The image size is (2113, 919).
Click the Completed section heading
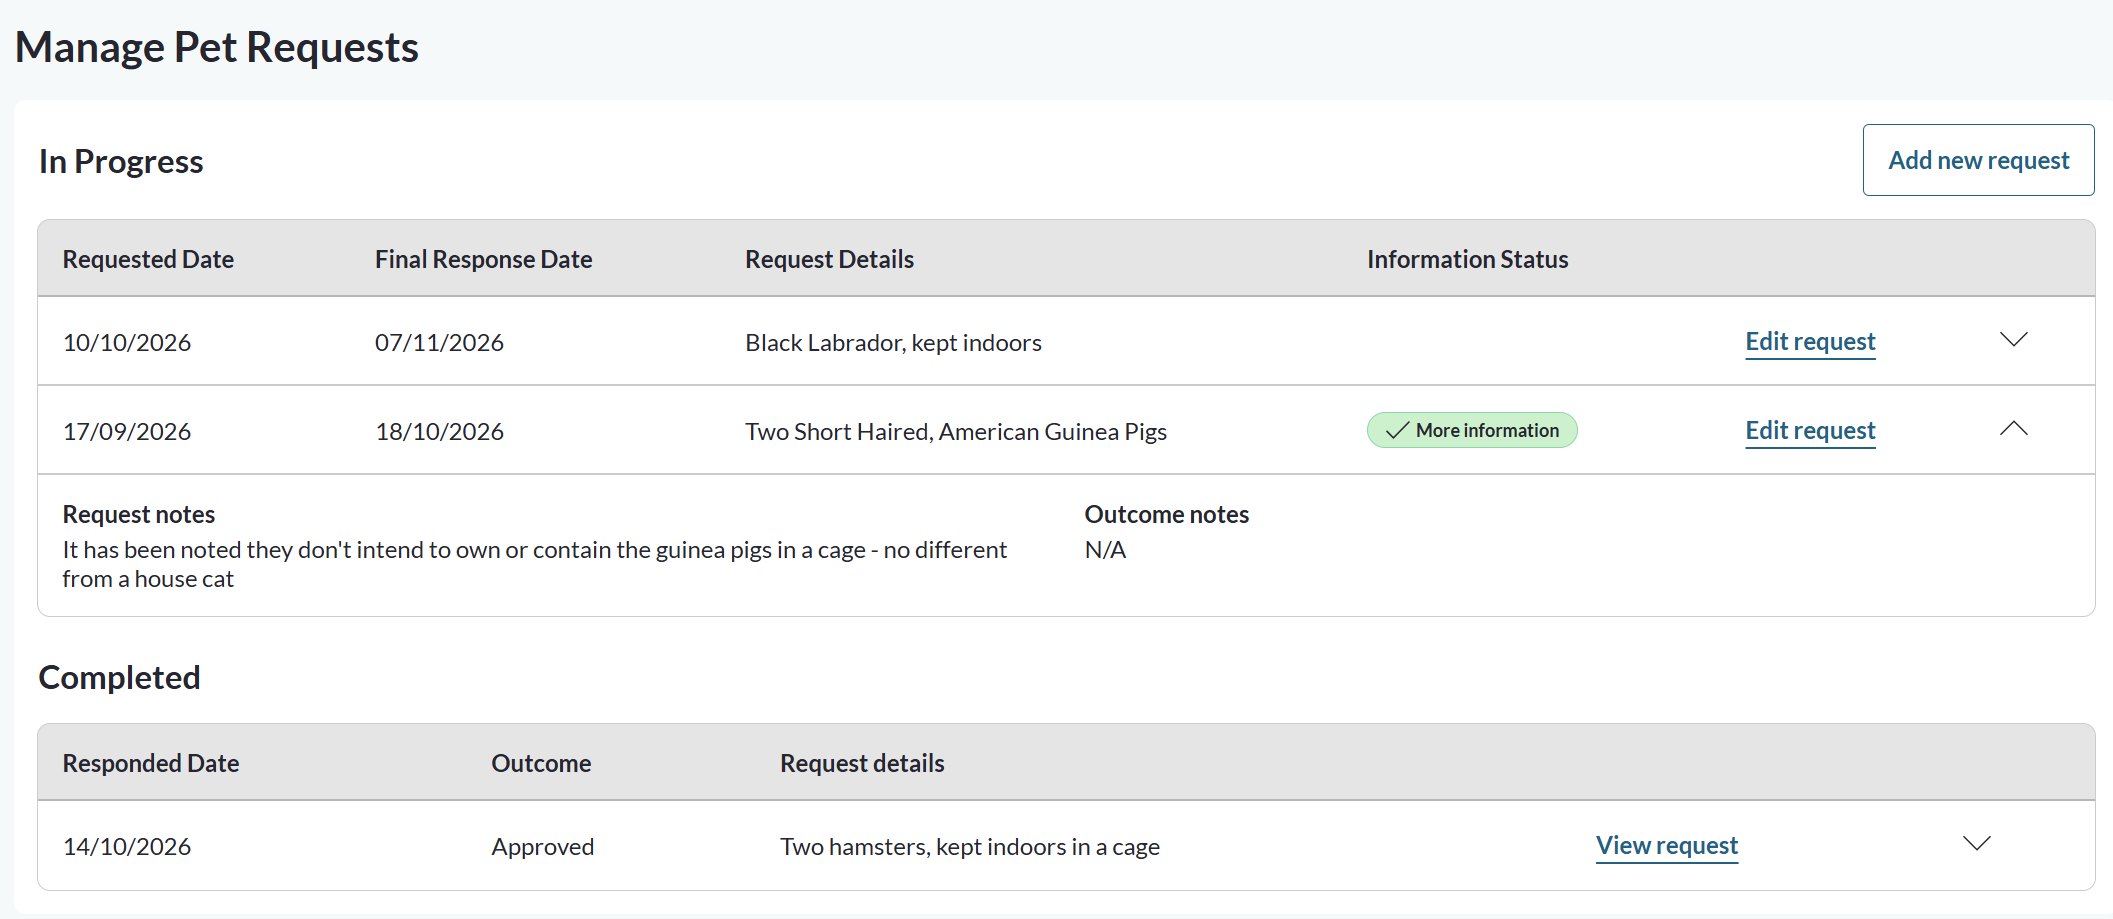click(119, 678)
